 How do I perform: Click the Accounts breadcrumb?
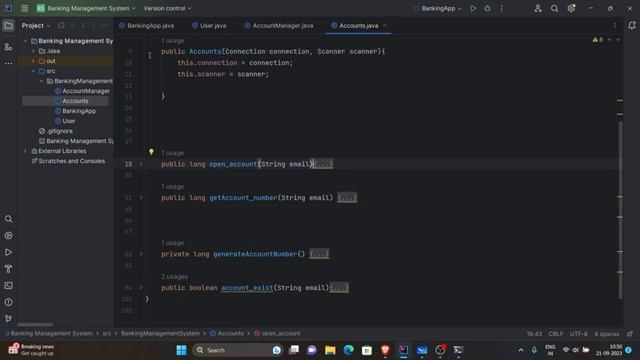227,333
